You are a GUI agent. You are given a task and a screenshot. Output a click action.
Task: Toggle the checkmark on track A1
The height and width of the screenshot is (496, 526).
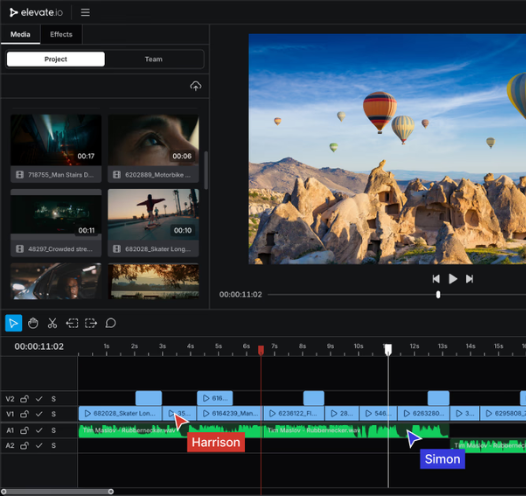39,430
